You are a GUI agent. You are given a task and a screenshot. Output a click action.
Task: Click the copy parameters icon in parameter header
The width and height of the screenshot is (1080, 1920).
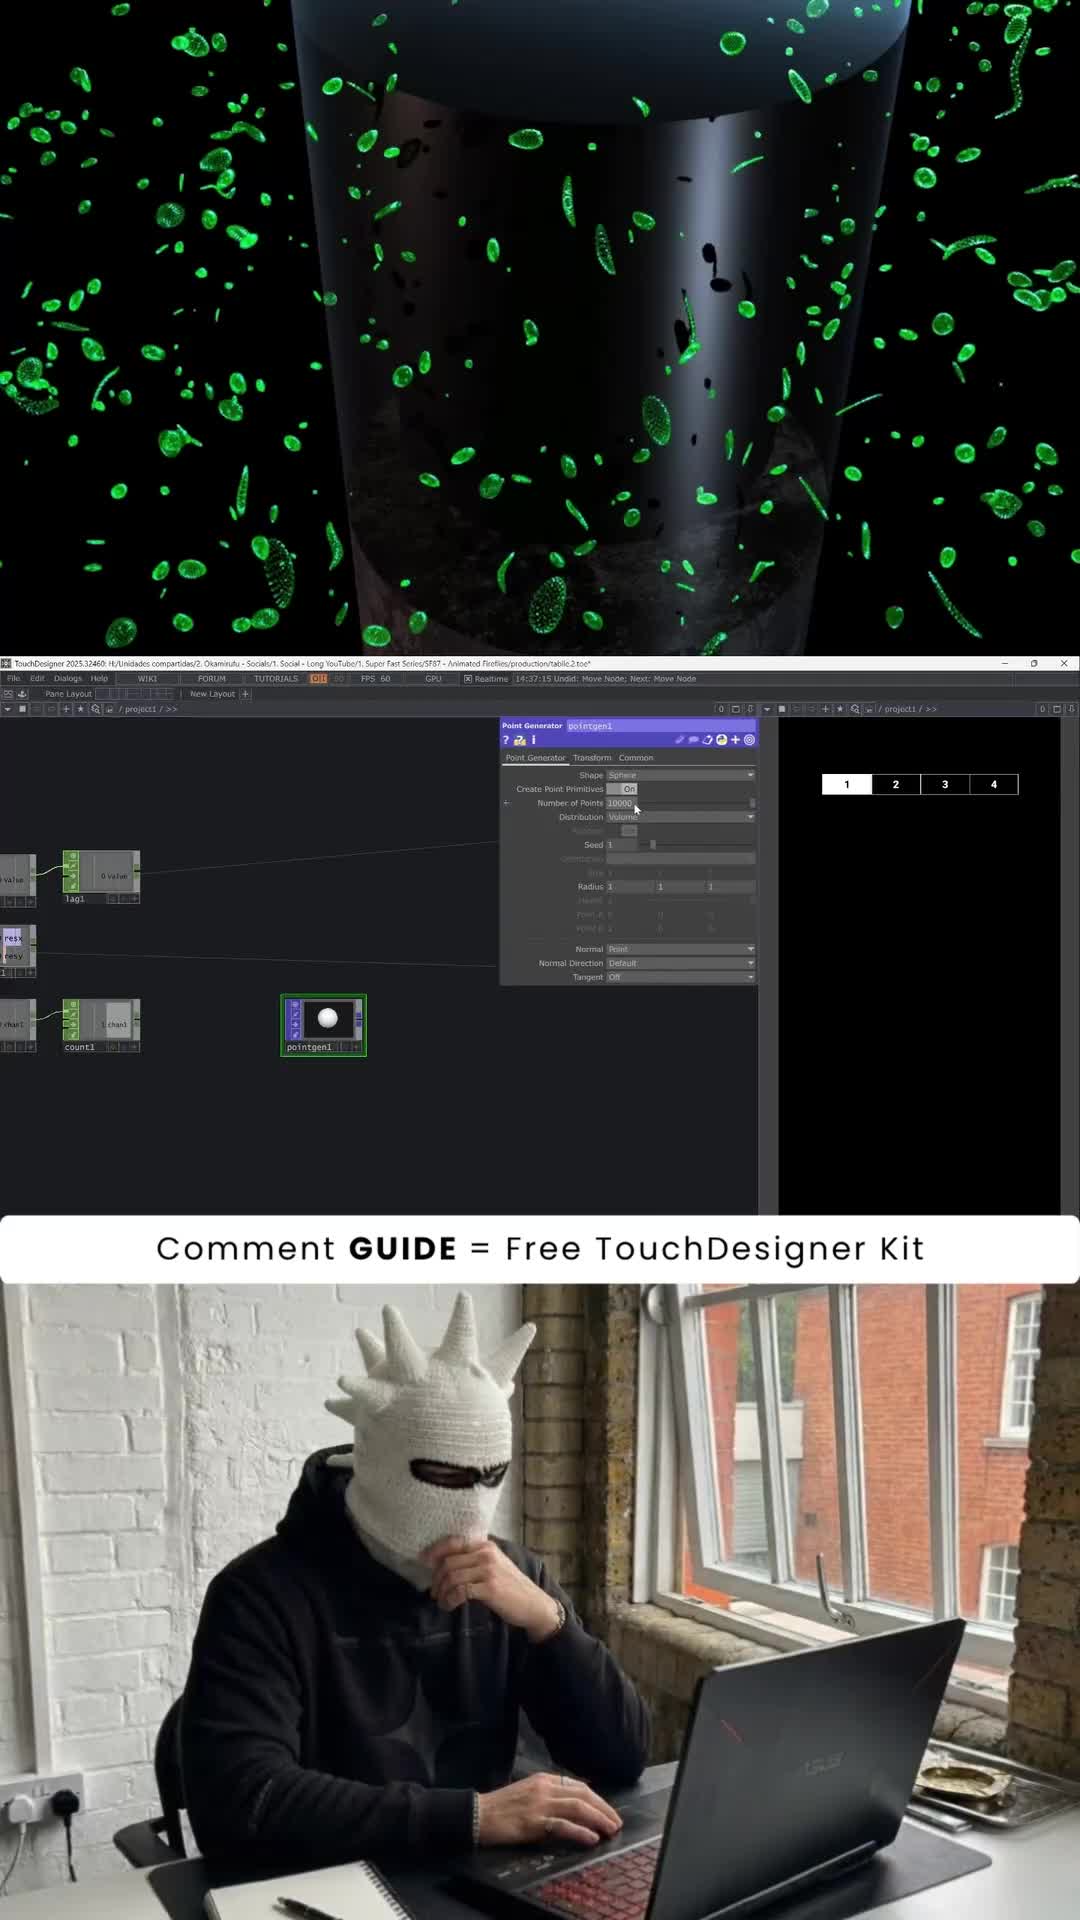pyautogui.click(x=707, y=740)
